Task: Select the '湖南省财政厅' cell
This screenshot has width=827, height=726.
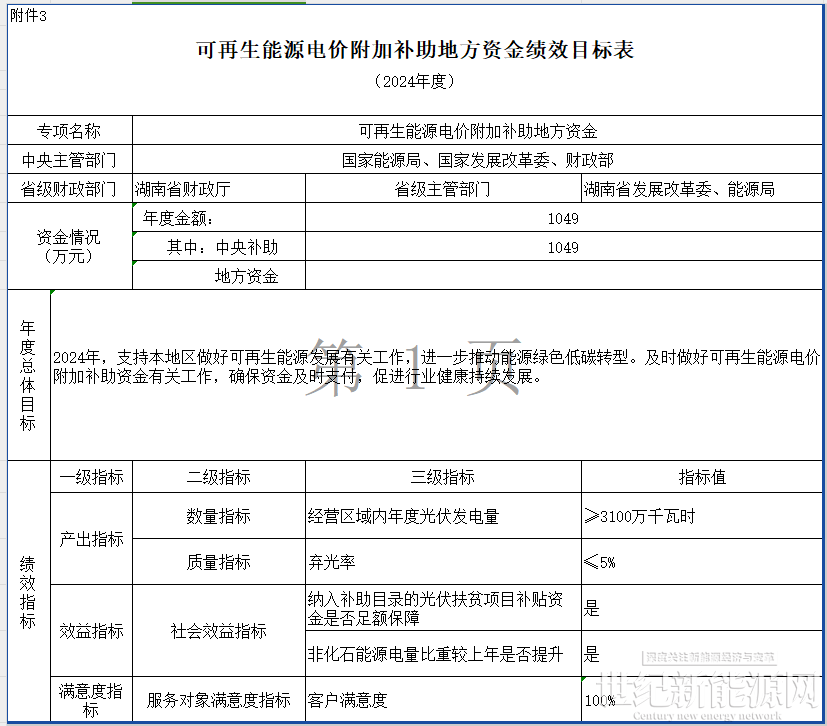Action: tap(219, 189)
